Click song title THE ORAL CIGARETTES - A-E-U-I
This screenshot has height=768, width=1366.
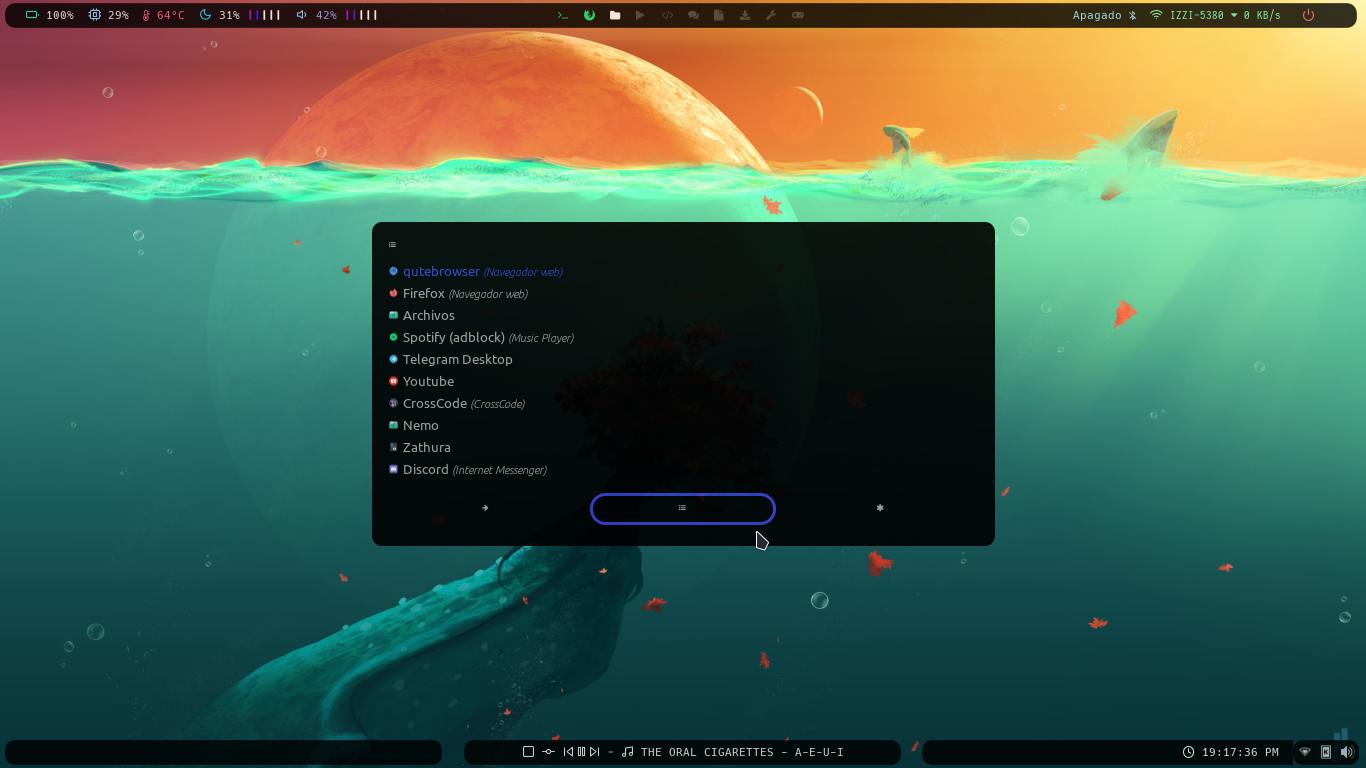point(742,752)
